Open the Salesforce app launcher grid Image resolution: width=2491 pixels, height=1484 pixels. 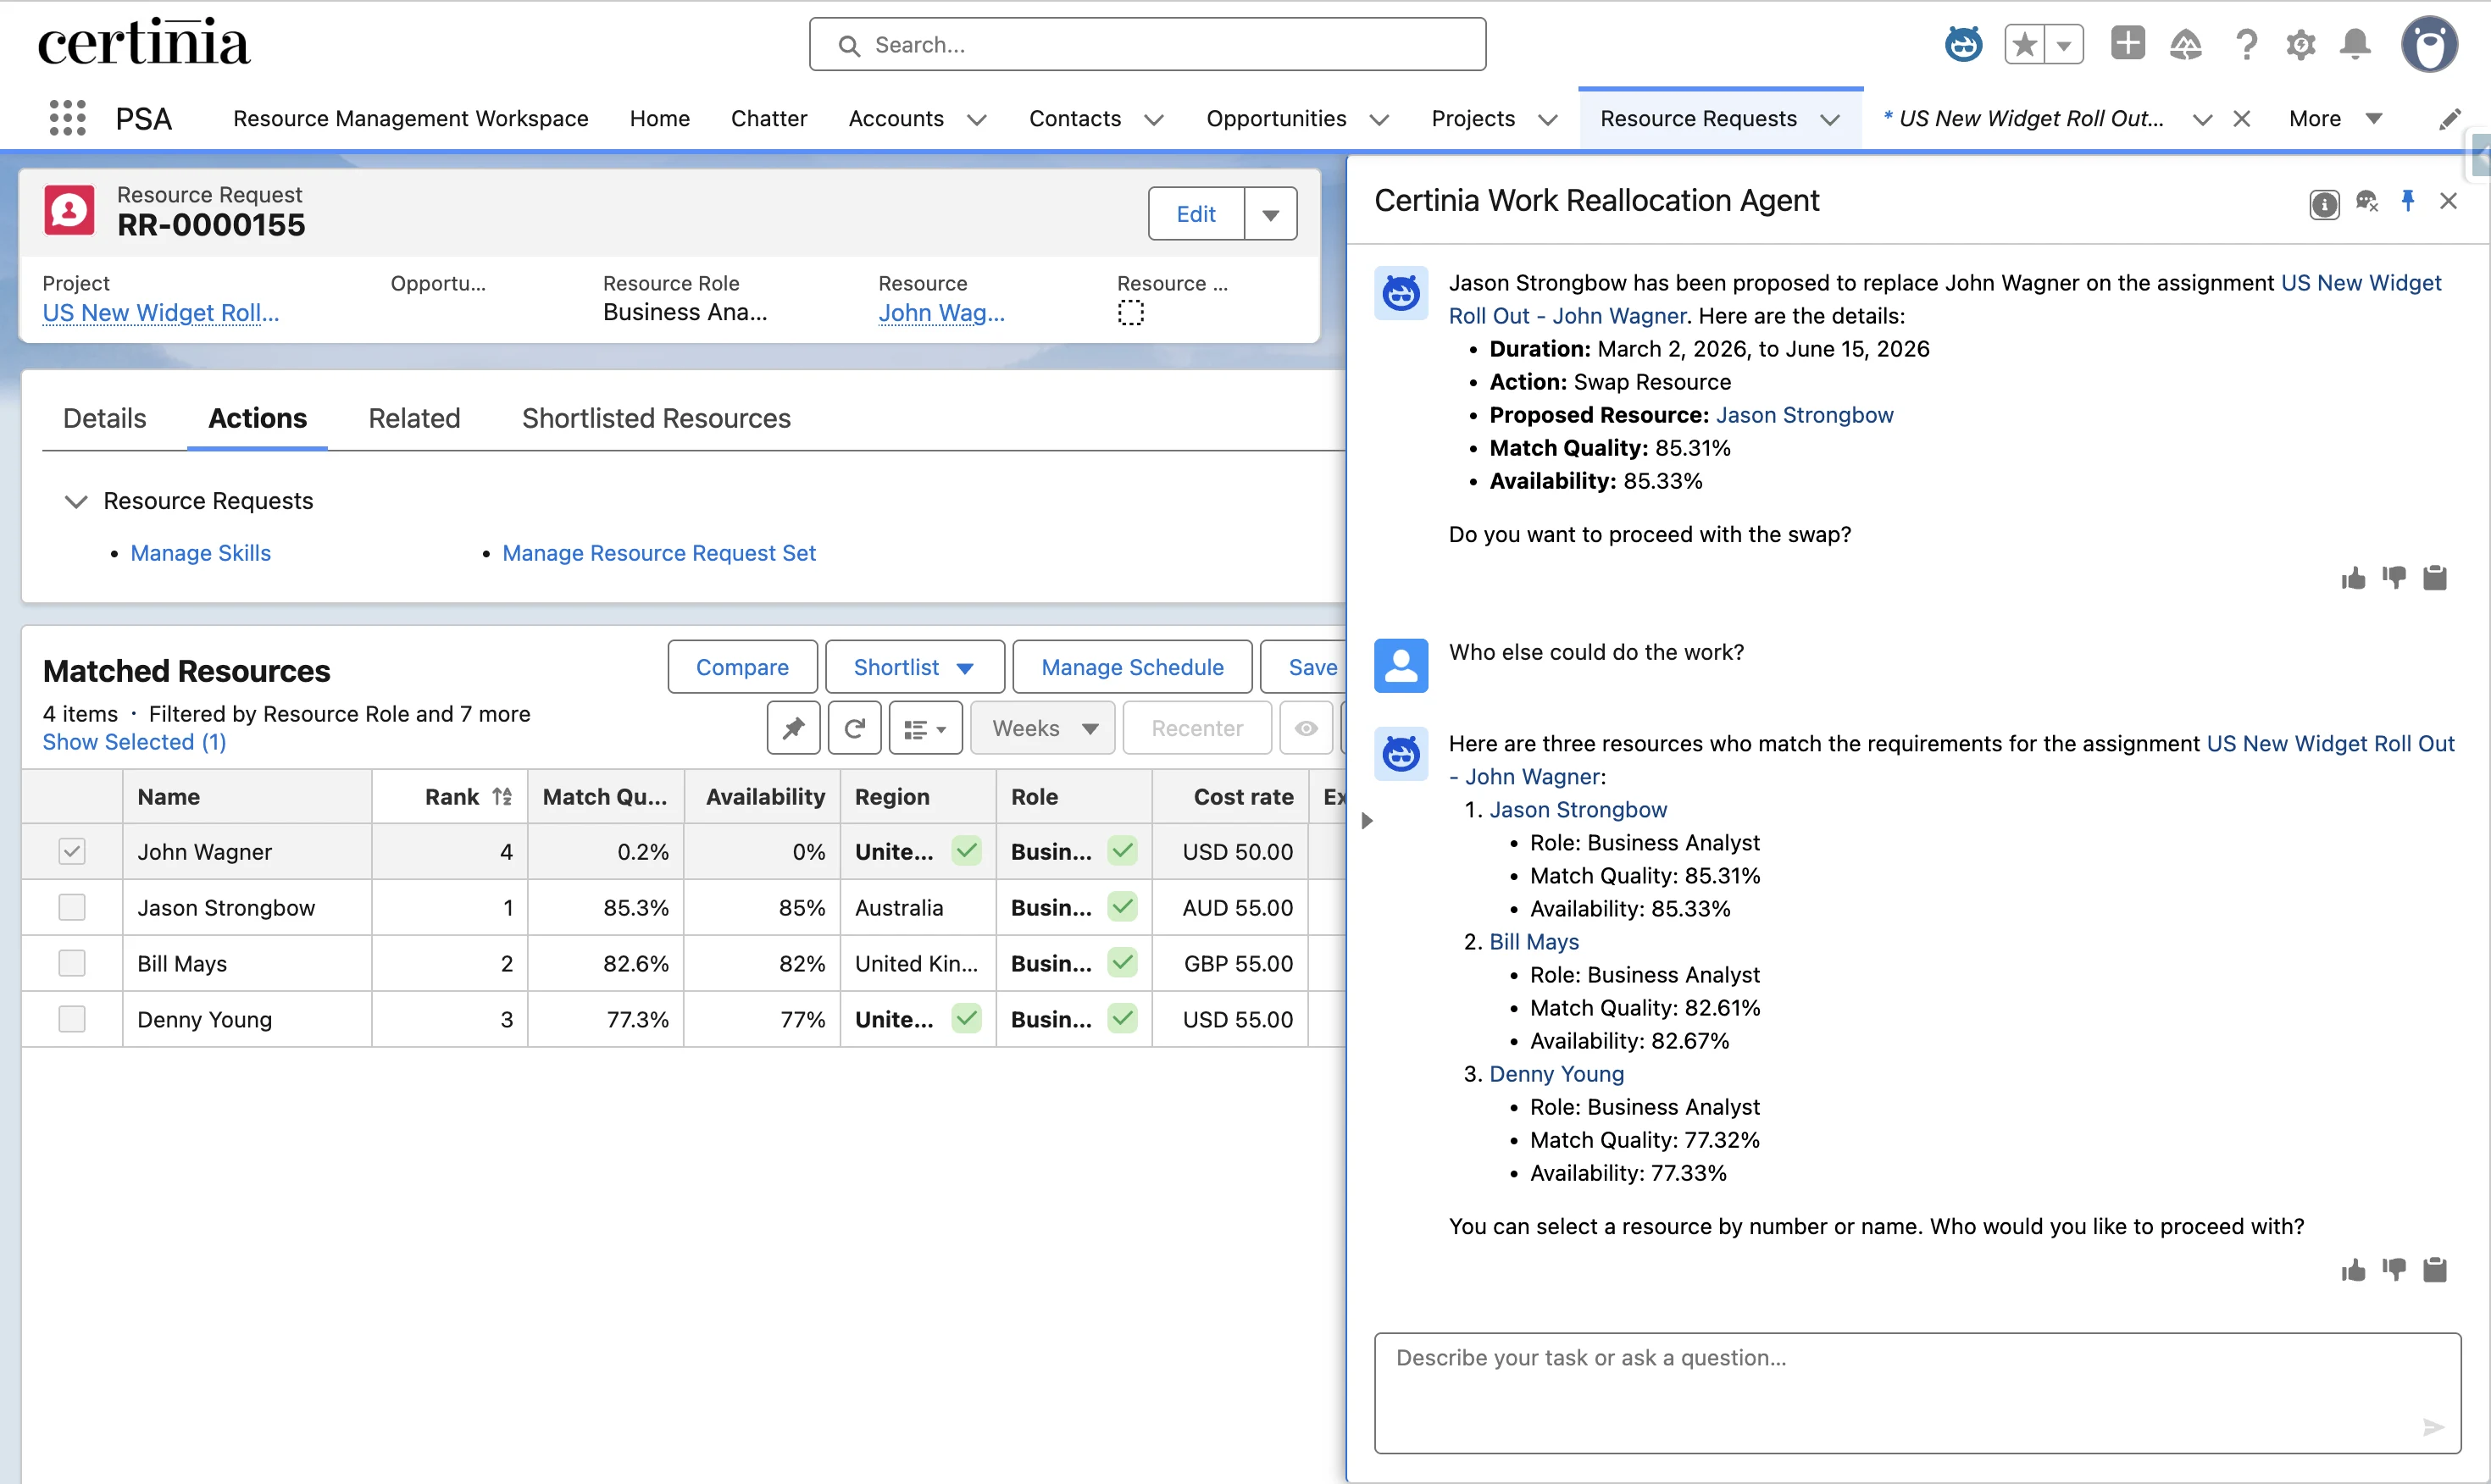67,117
